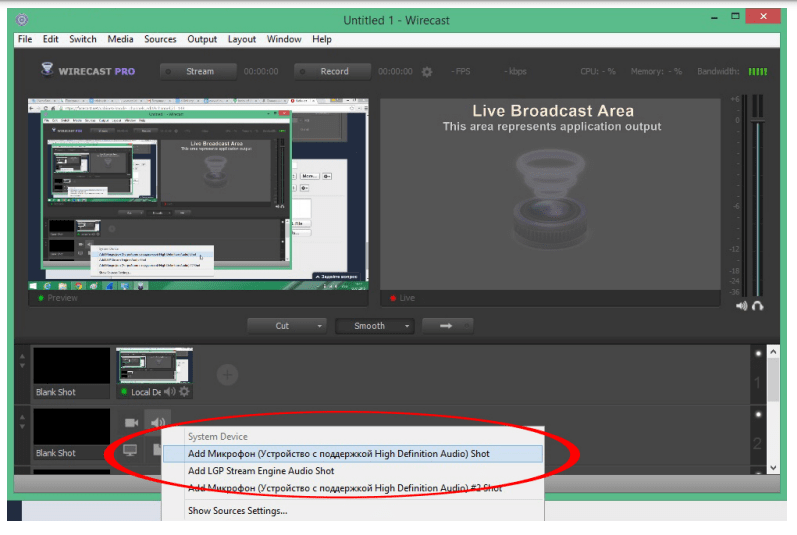797x535 pixels.
Task: Click the layer 2 number label
Action: 757,444
